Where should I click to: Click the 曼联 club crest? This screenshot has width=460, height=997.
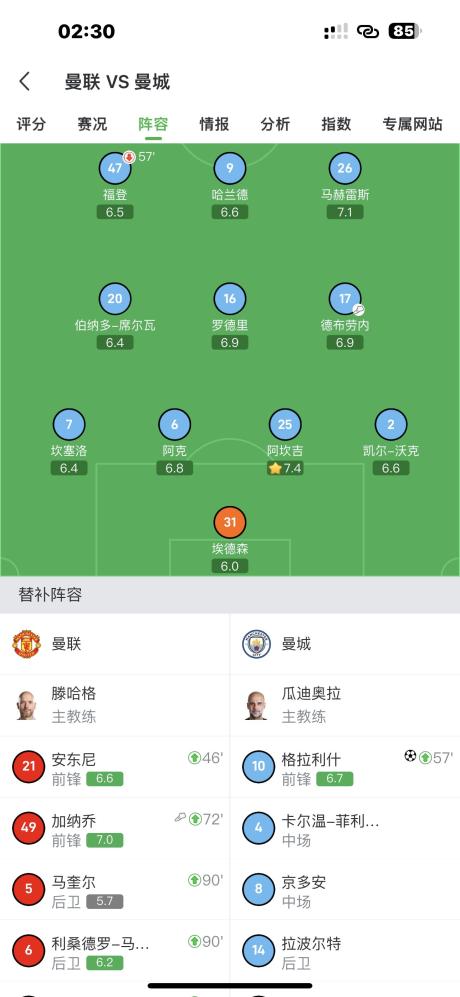coord(27,643)
